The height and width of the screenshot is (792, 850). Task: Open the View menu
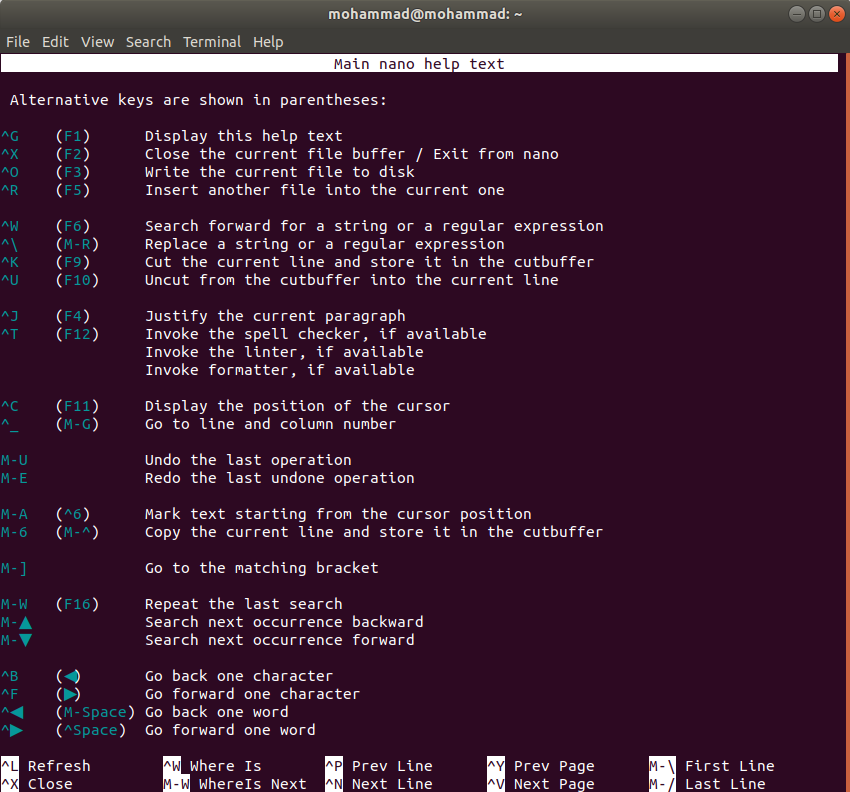point(98,42)
